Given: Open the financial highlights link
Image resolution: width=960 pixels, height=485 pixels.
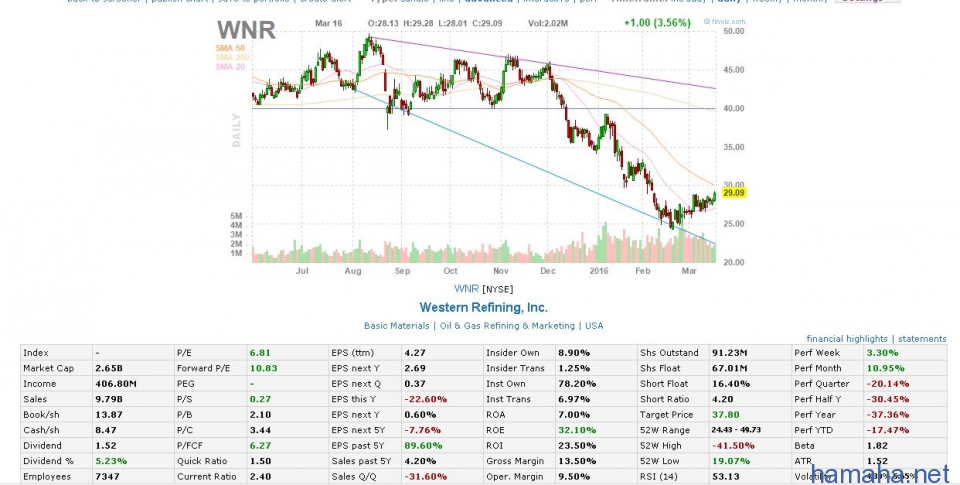Looking at the screenshot, I should [x=847, y=339].
